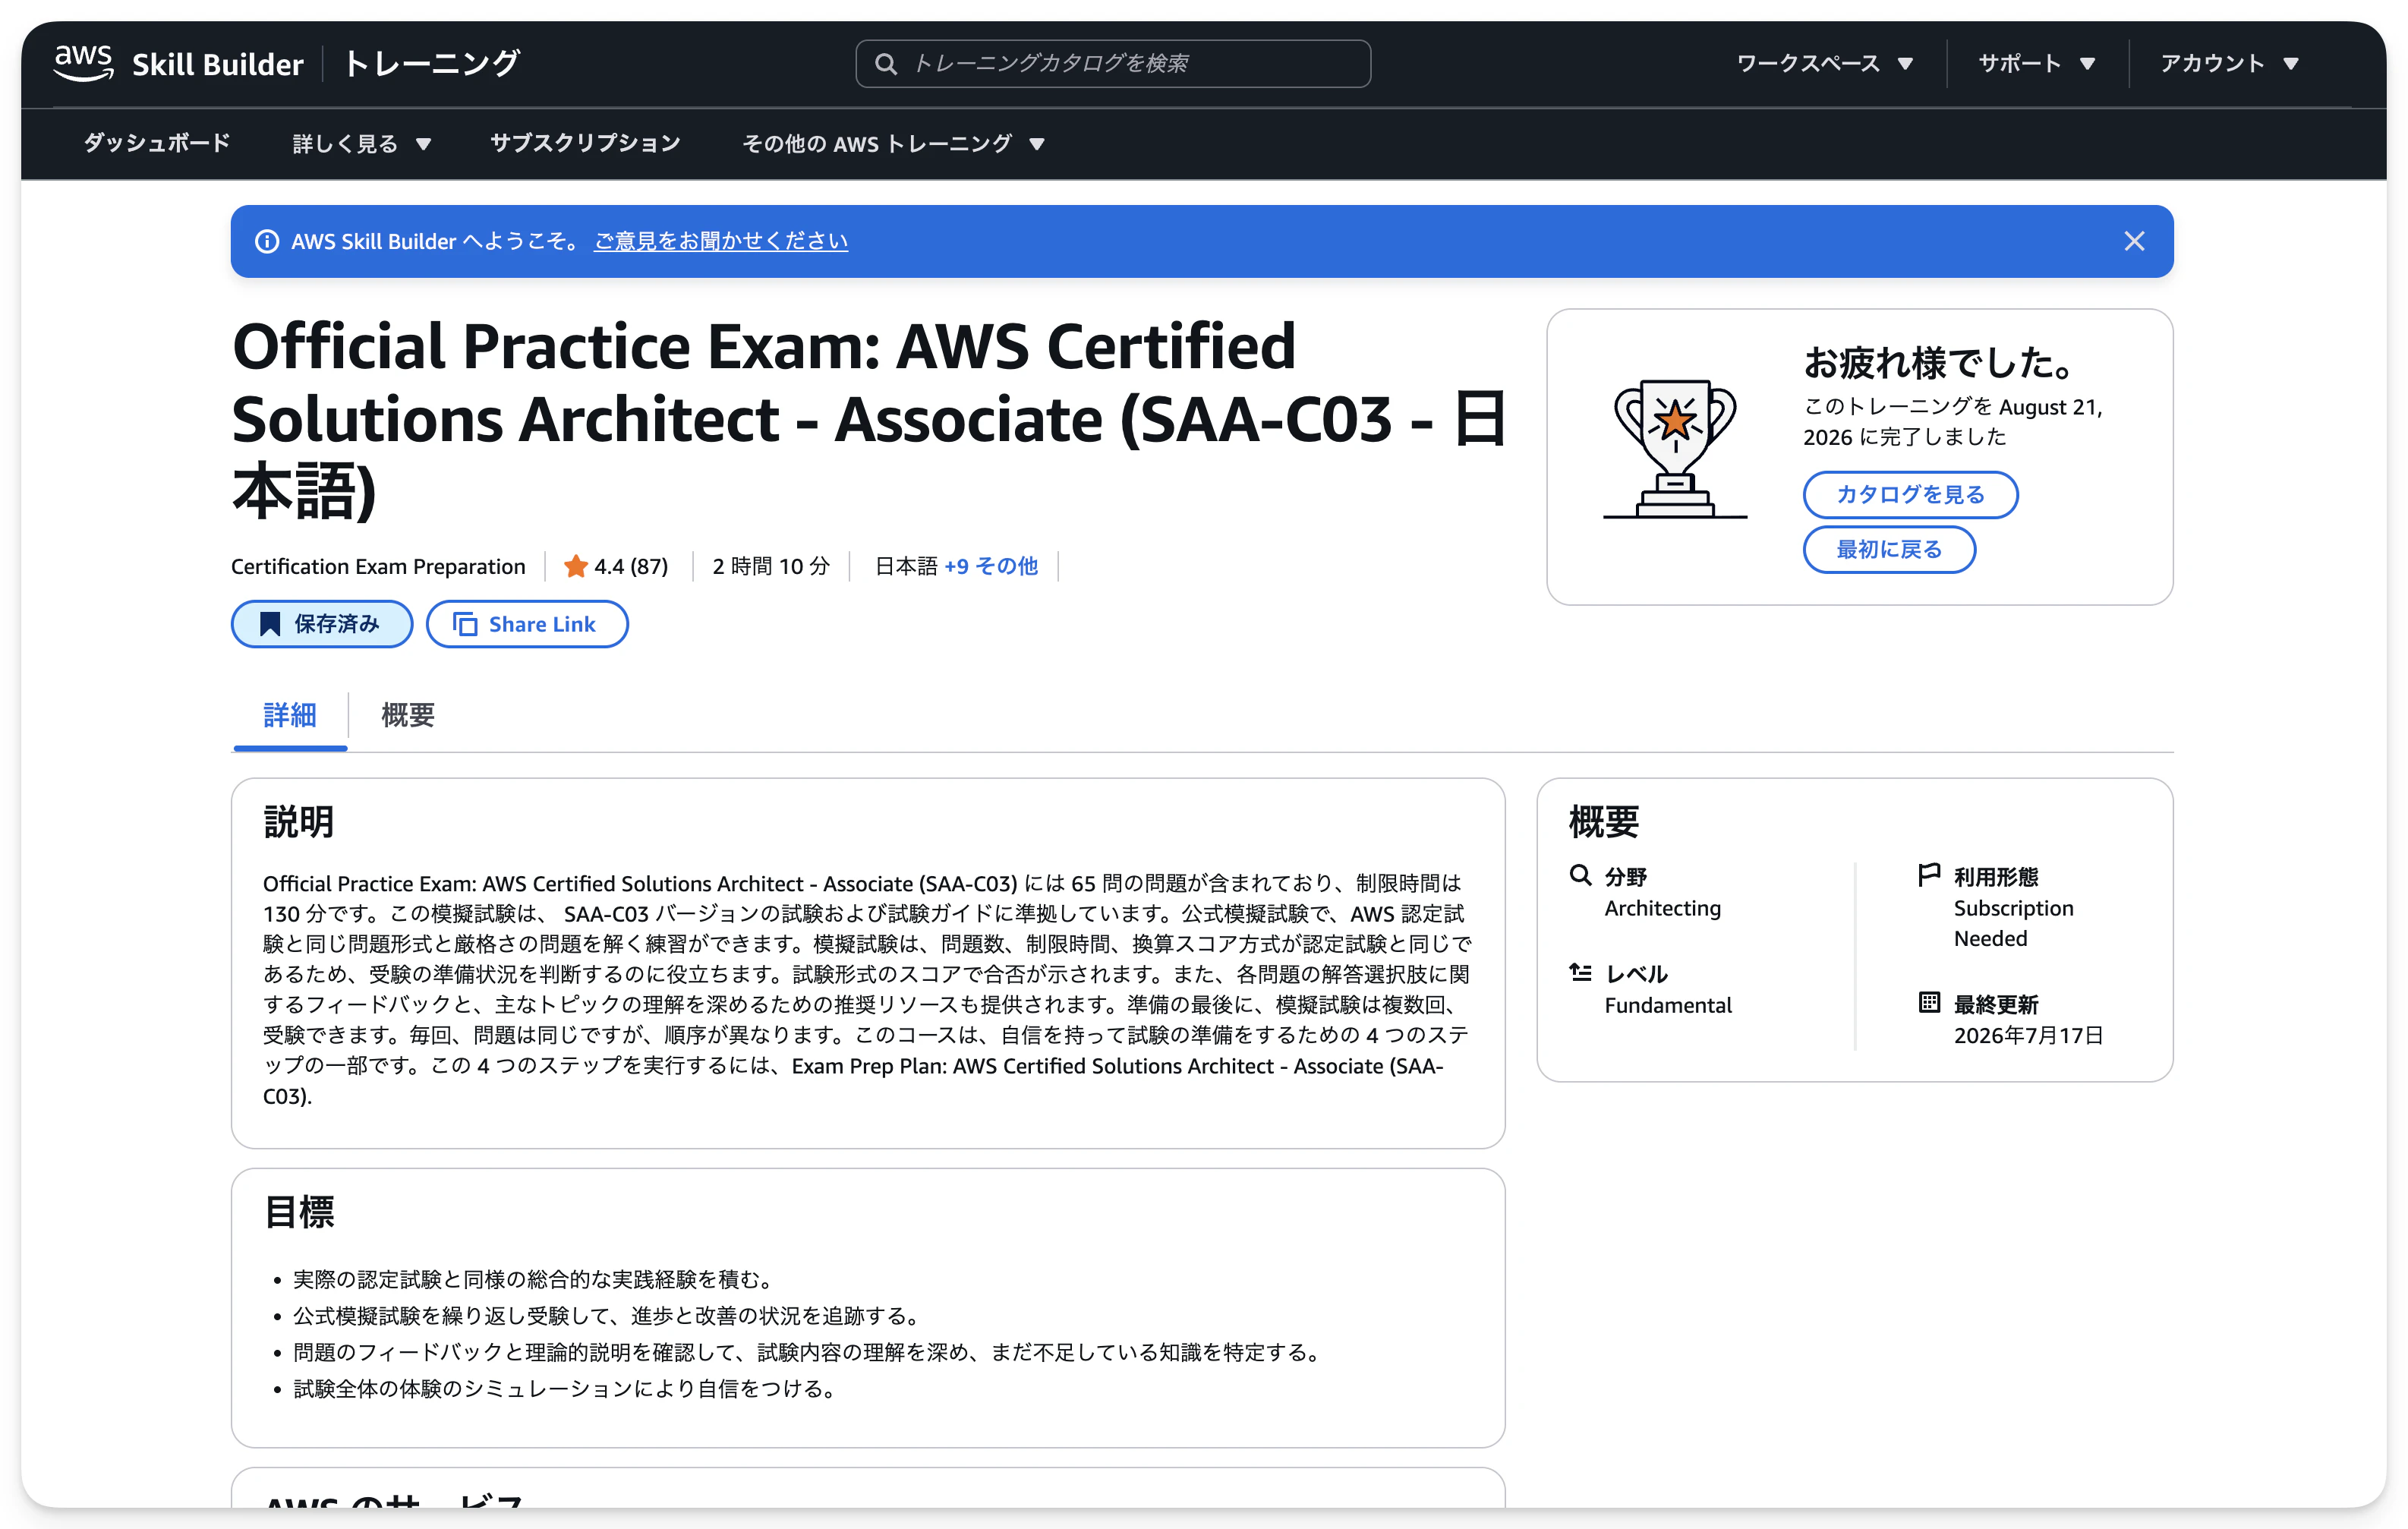
Task: Click the level icon beside レベル
Action: (x=1580, y=972)
